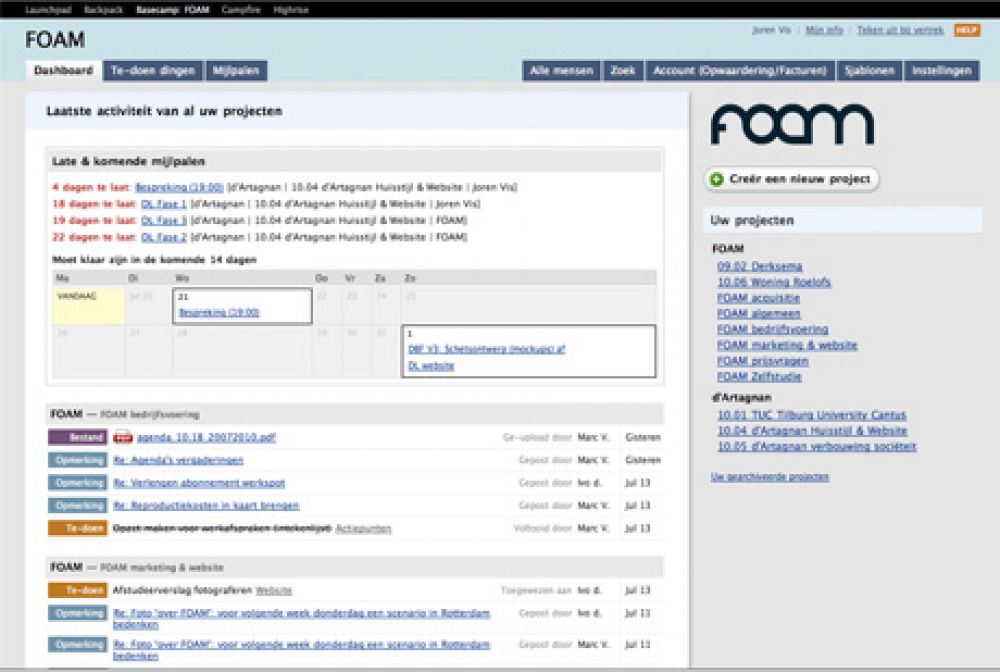Click the Website list link
The image size is (1000, 672).
click(x=274, y=590)
